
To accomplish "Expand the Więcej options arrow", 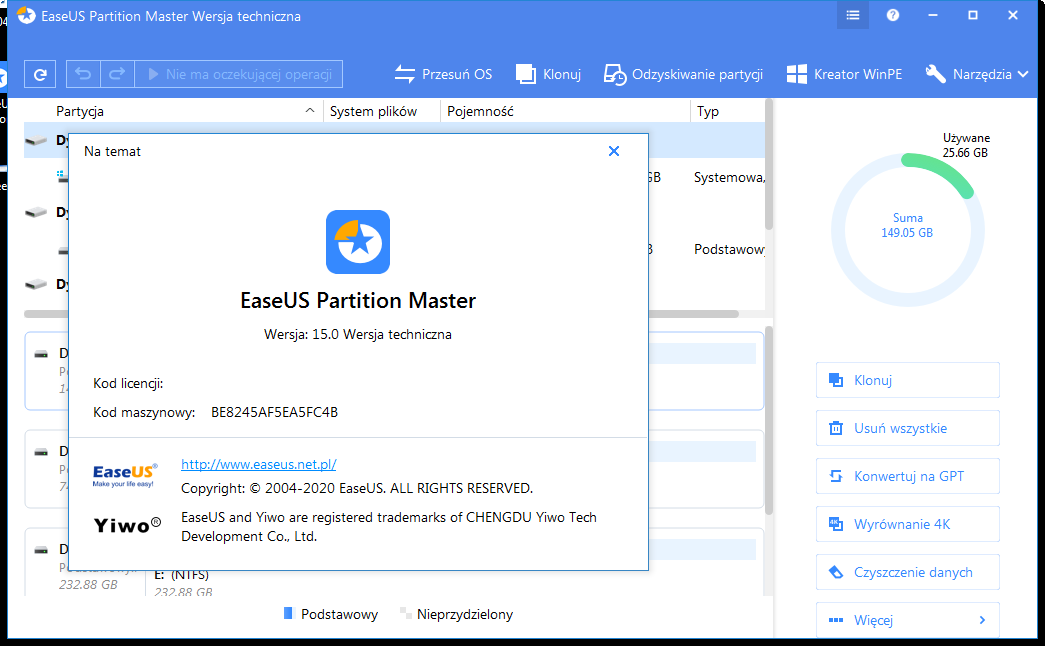I will [982, 620].
